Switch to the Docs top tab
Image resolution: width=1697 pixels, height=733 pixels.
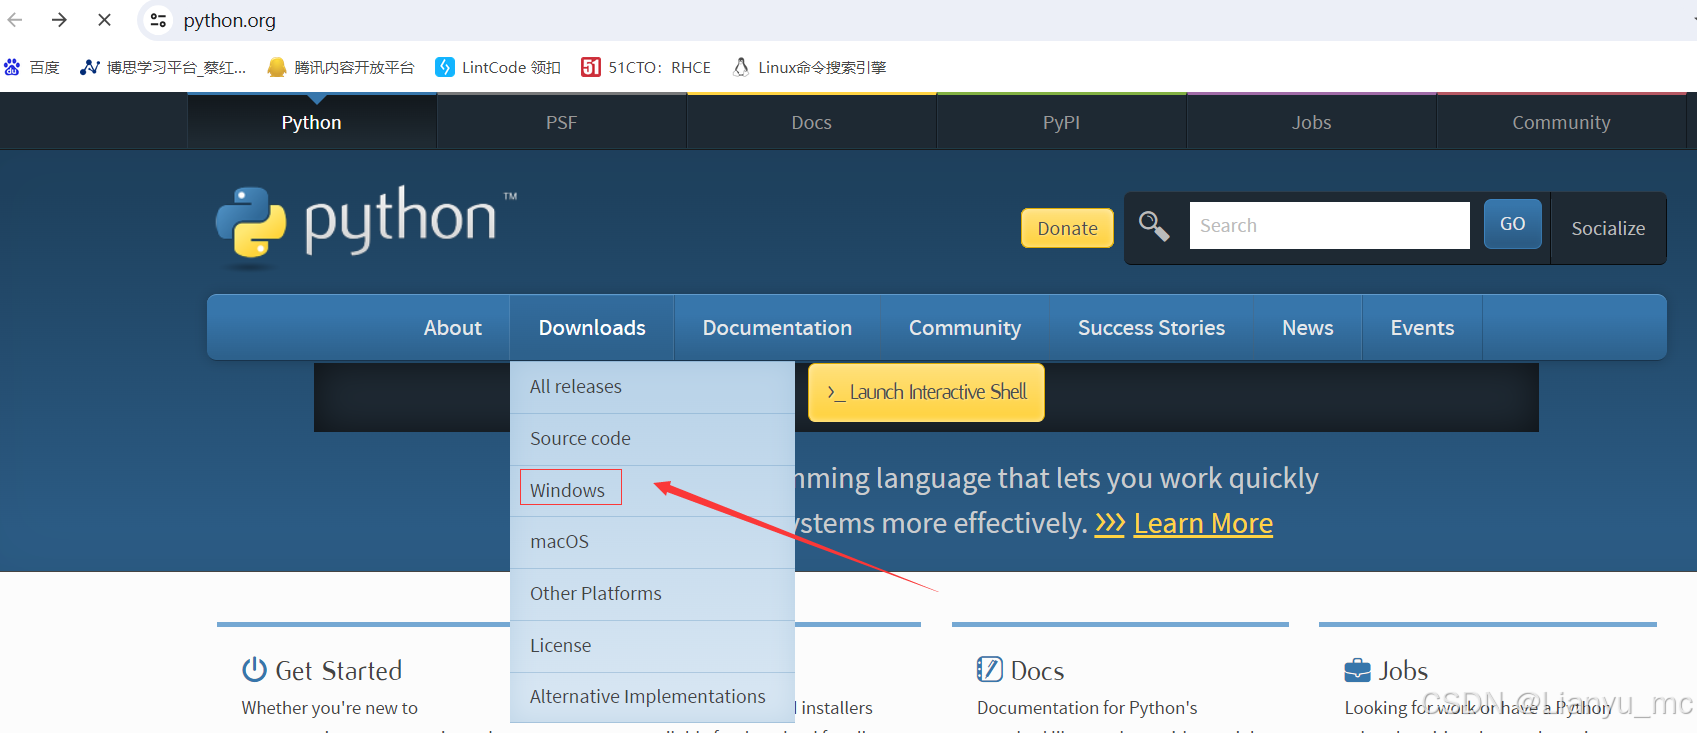812,122
